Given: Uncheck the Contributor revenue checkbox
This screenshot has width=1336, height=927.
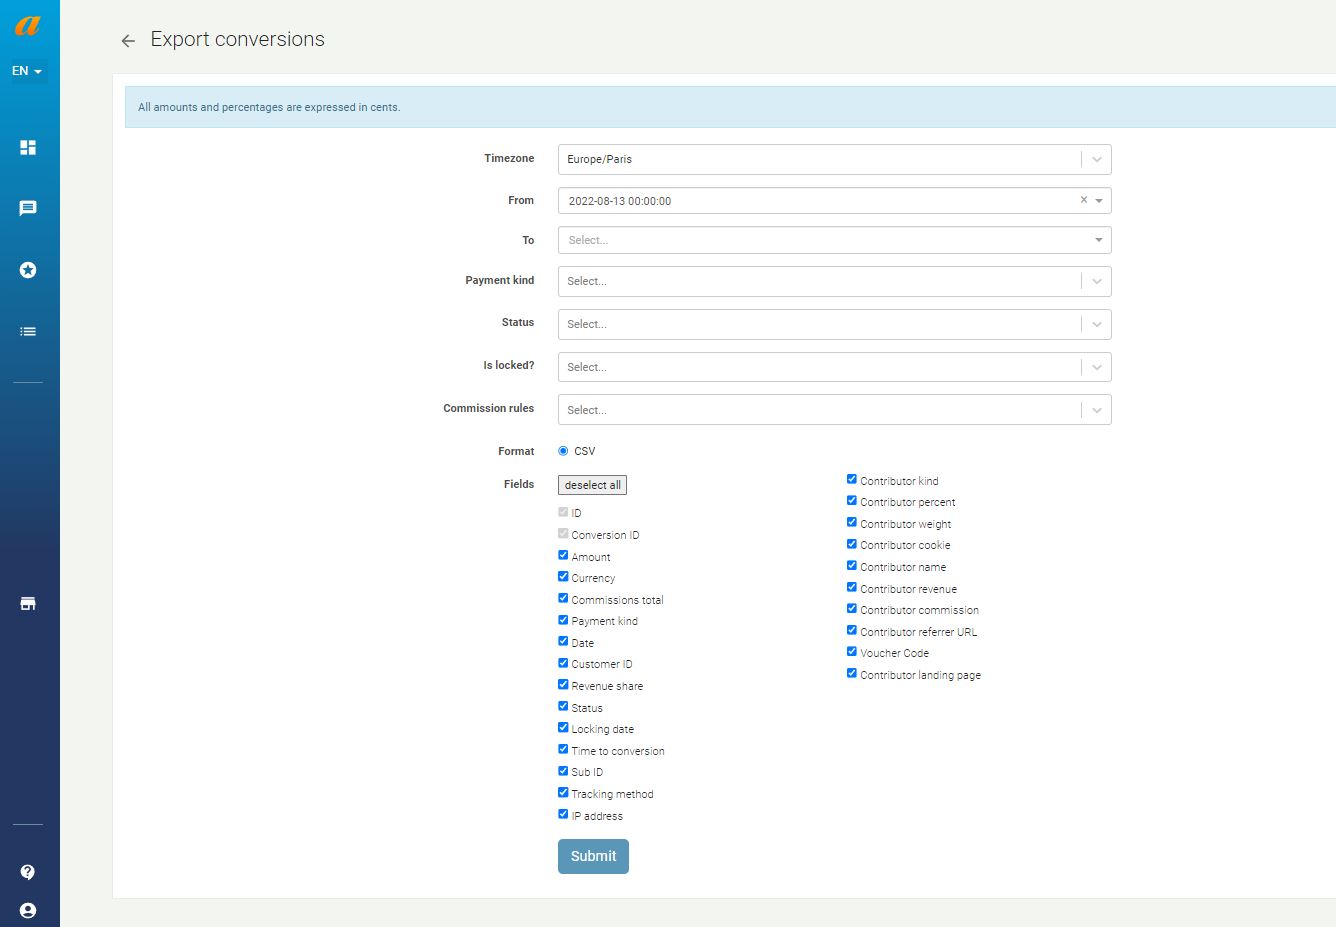Looking at the screenshot, I should point(852,587).
